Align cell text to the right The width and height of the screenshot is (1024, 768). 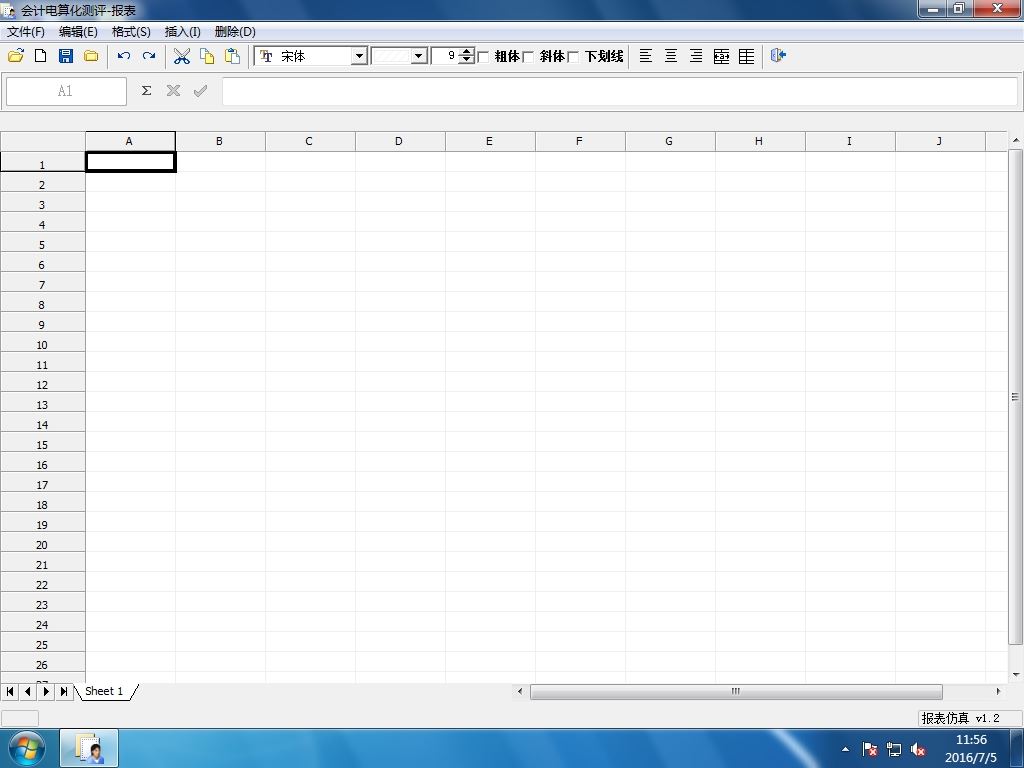tap(696, 56)
